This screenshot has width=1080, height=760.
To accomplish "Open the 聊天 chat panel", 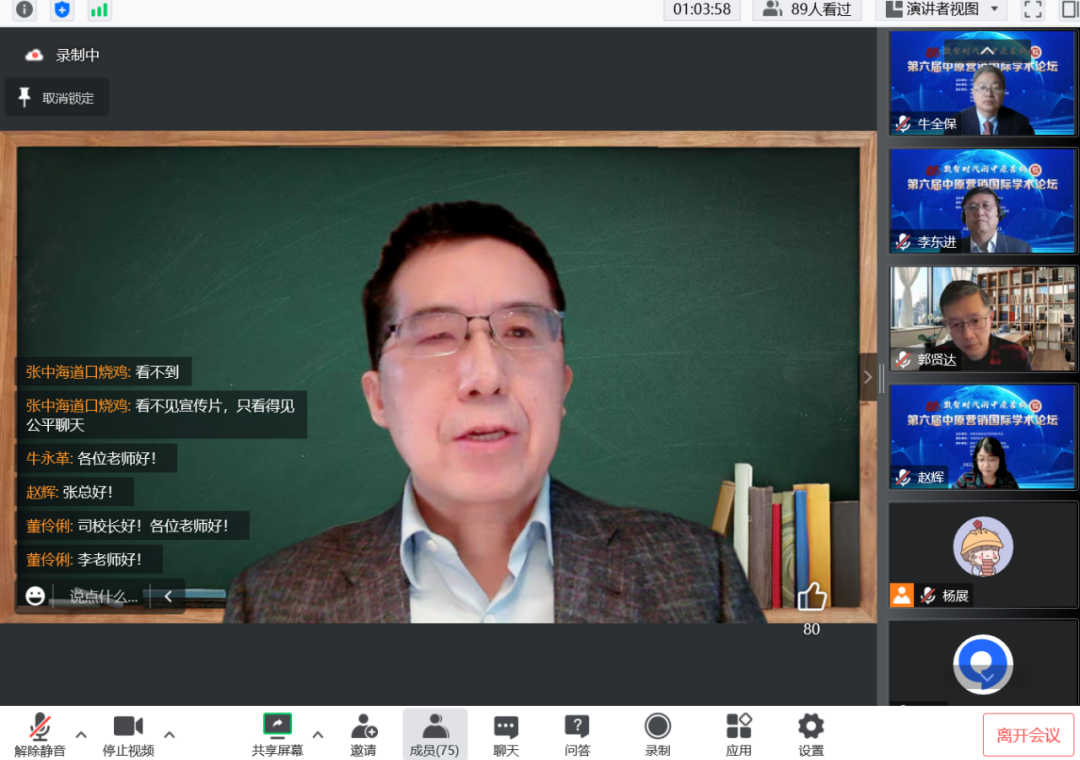I will click(x=506, y=734).
